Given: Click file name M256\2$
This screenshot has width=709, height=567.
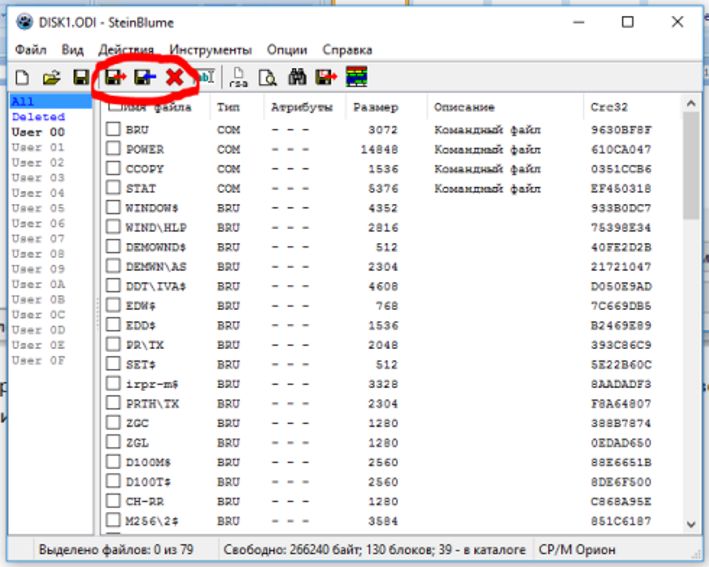Looking at the screenshot, I should (x=152, y=521).
